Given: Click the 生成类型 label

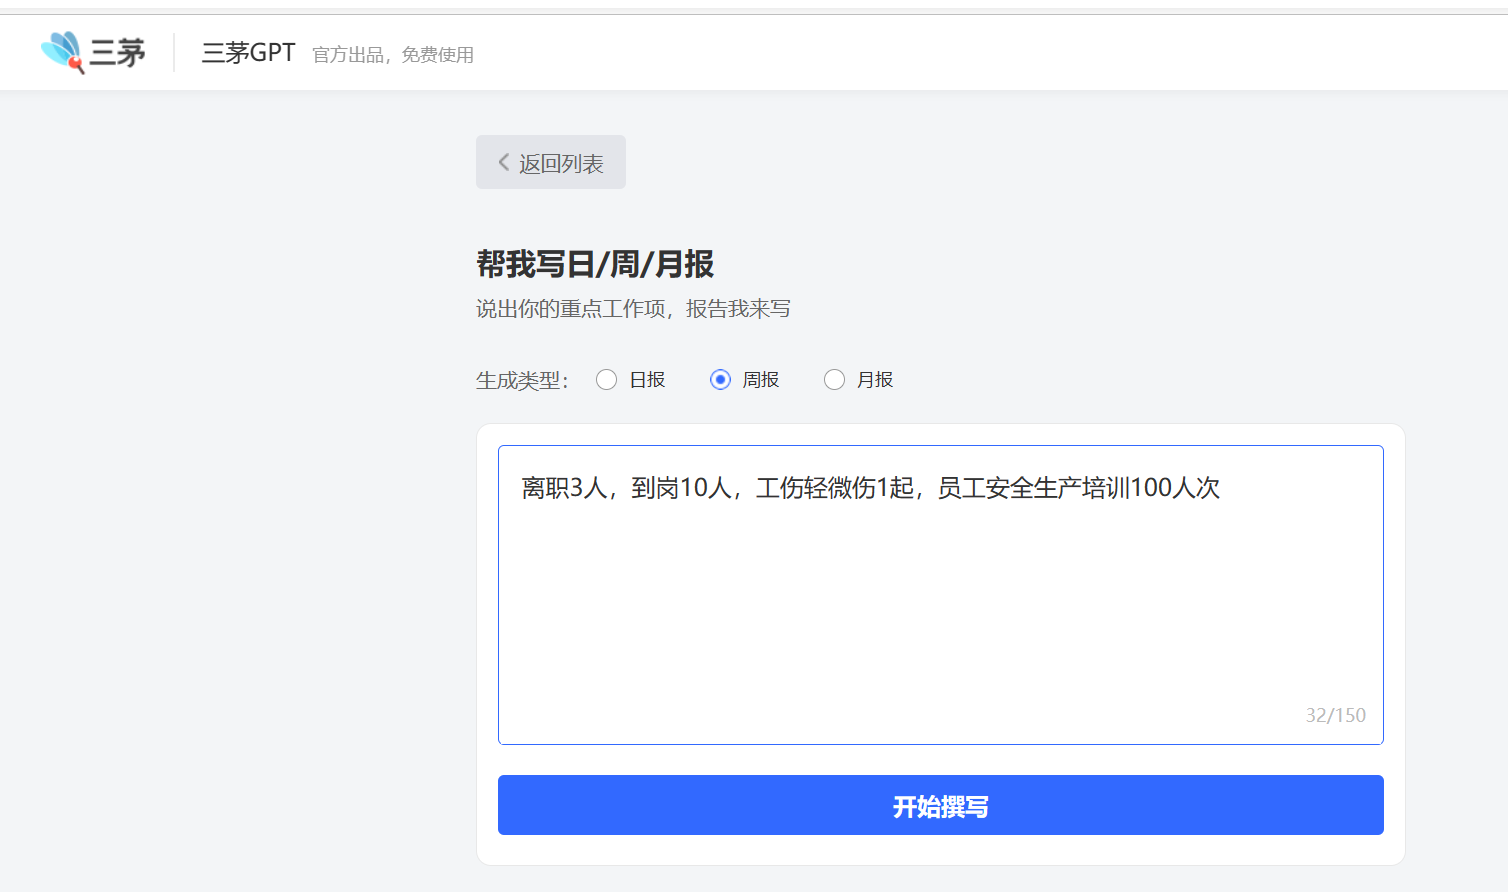Looking at the screenshot, I should point(522,380).
